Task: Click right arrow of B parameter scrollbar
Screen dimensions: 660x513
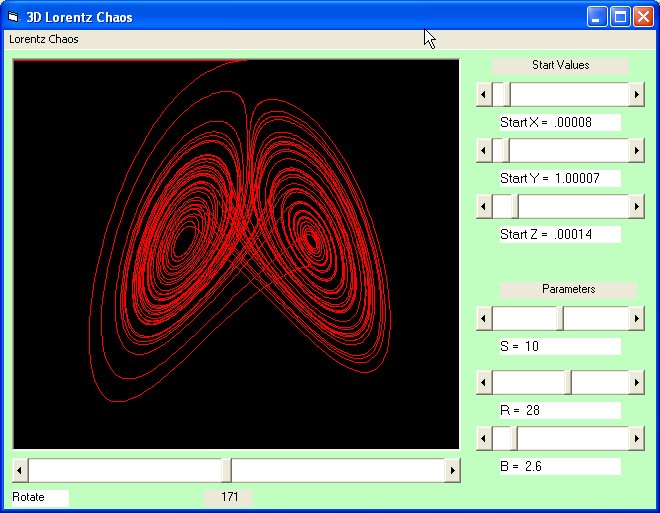Action: [x=636, y=438]
